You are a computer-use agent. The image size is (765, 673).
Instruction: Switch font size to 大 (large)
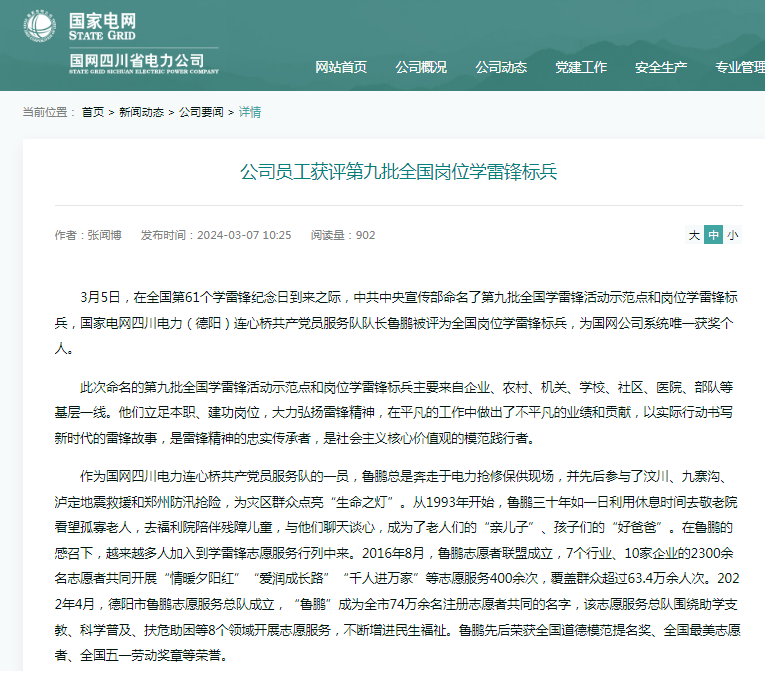point(694,235)
